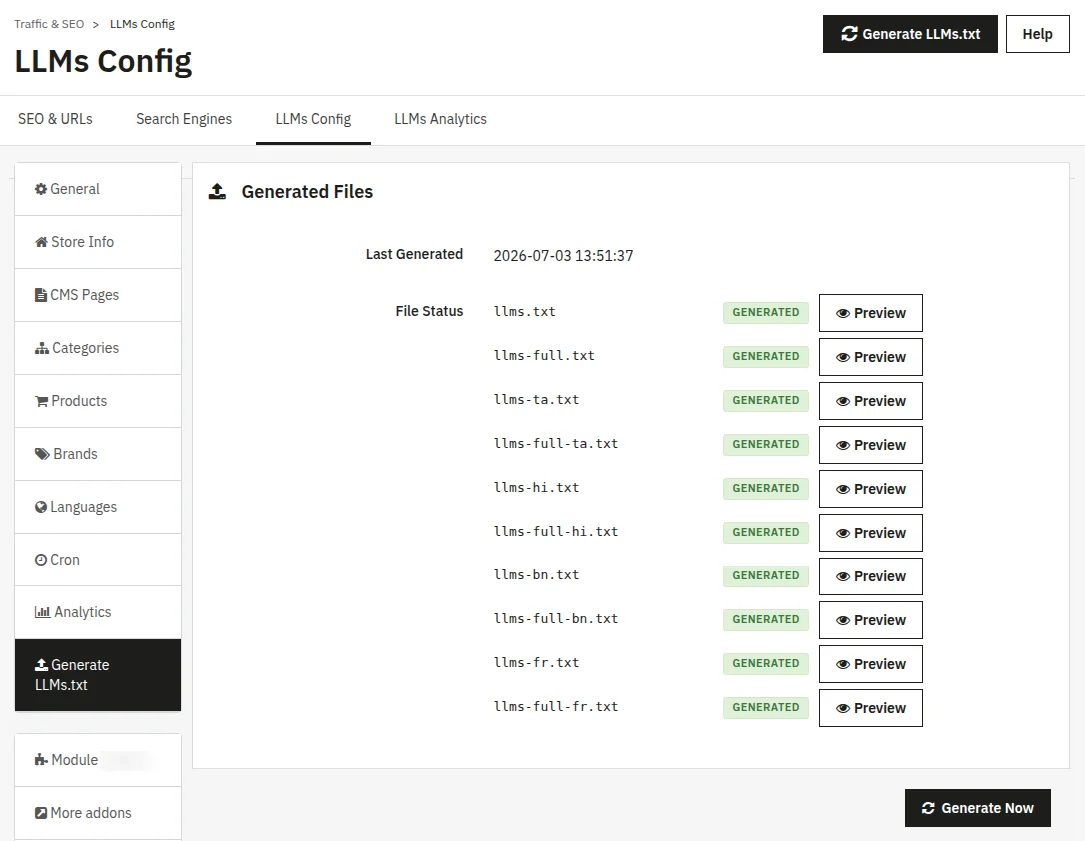
Task: Click the eye icon for llms-full-ta.txt
Action: click(842, 445)
